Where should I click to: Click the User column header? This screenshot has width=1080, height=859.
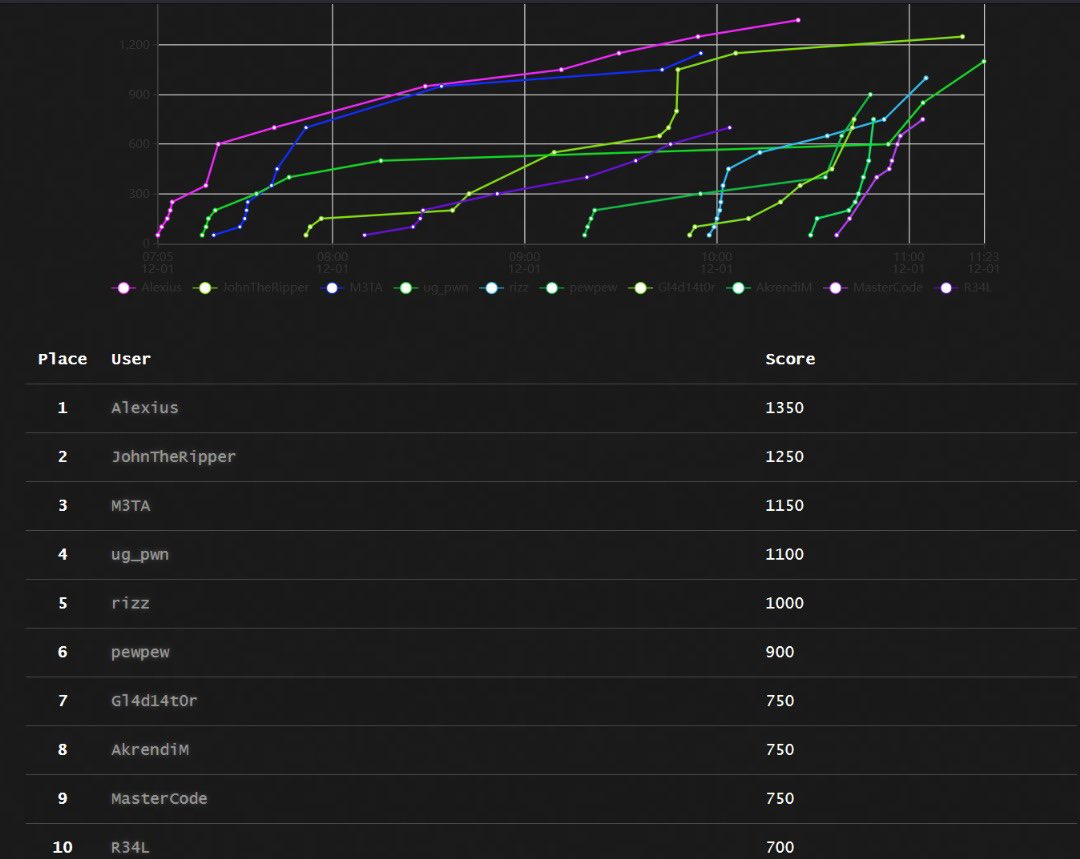(x=131, y=359)
